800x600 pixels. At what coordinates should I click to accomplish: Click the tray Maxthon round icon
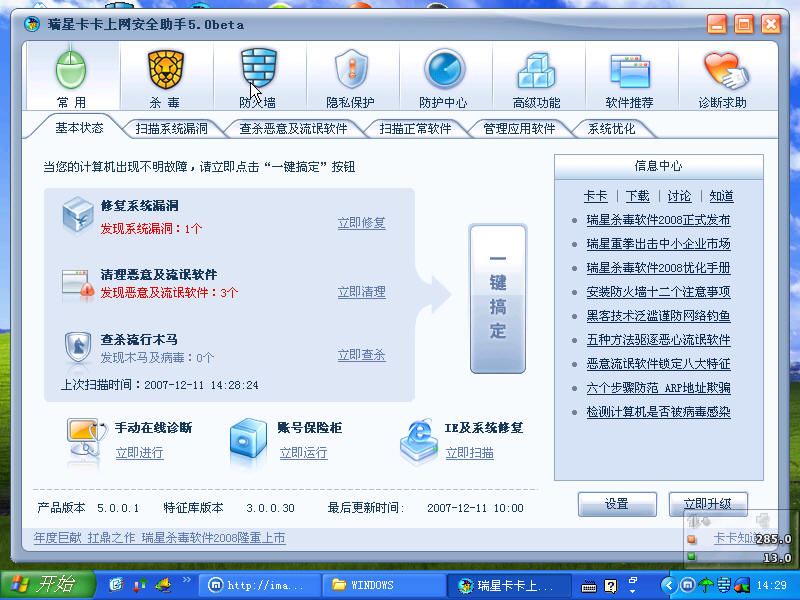(x=687, y=585)
